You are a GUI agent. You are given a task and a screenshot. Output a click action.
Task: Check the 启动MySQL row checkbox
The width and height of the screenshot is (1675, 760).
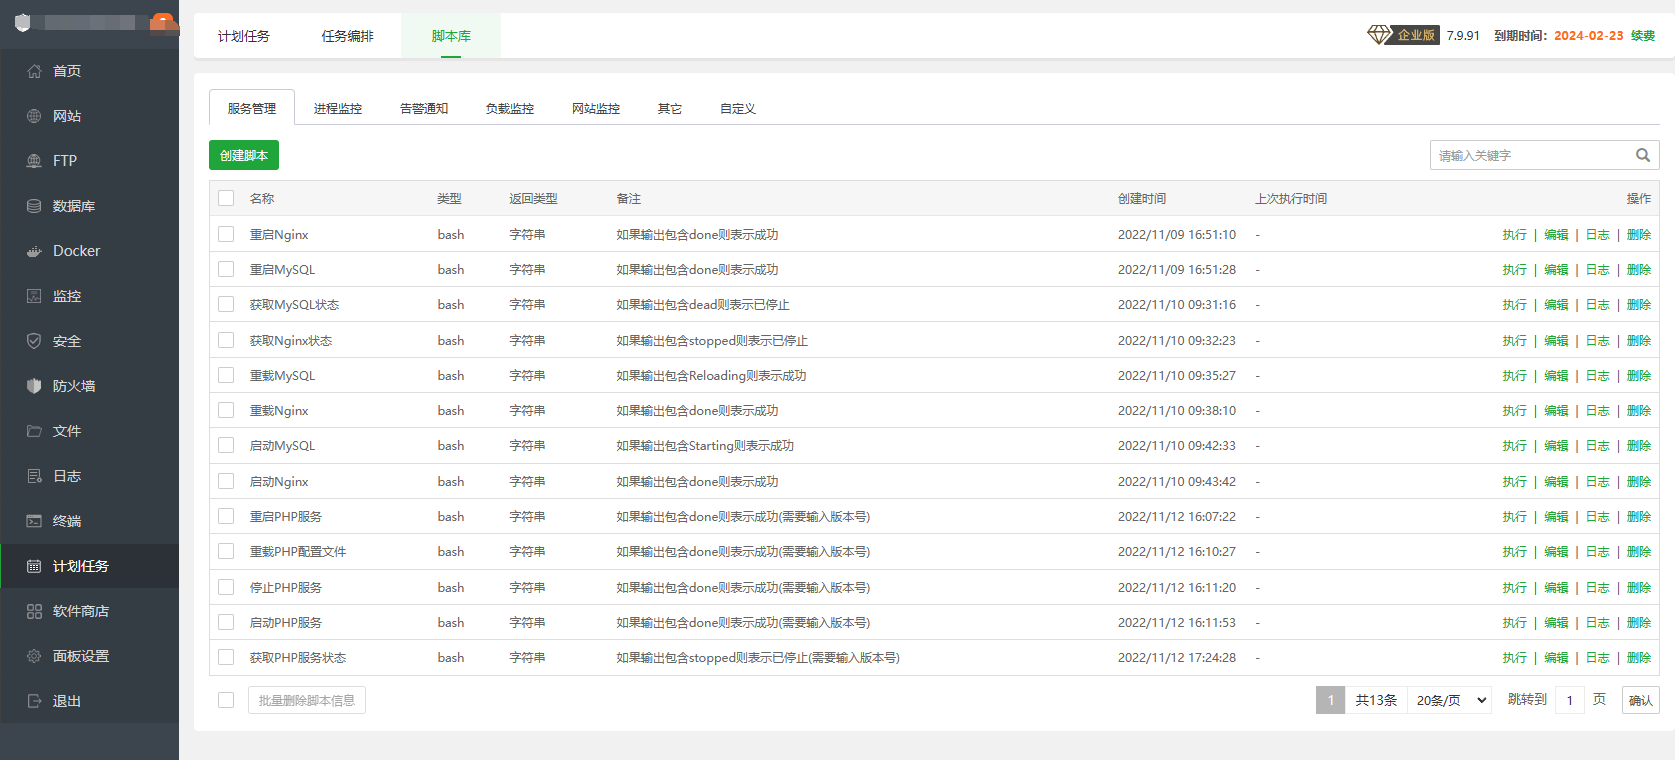226,445
